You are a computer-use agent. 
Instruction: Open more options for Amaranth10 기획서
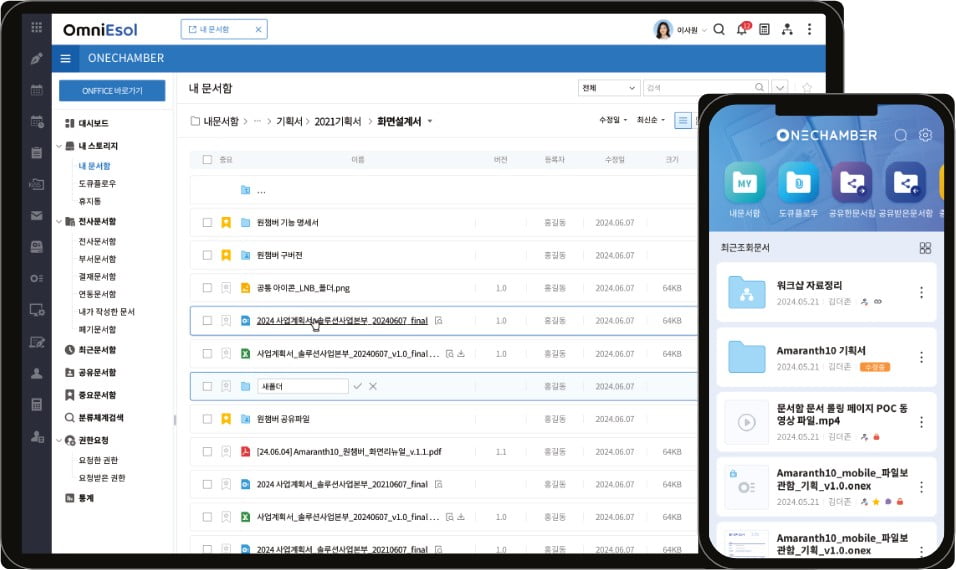pyautogui.click(x=921, y=357)
